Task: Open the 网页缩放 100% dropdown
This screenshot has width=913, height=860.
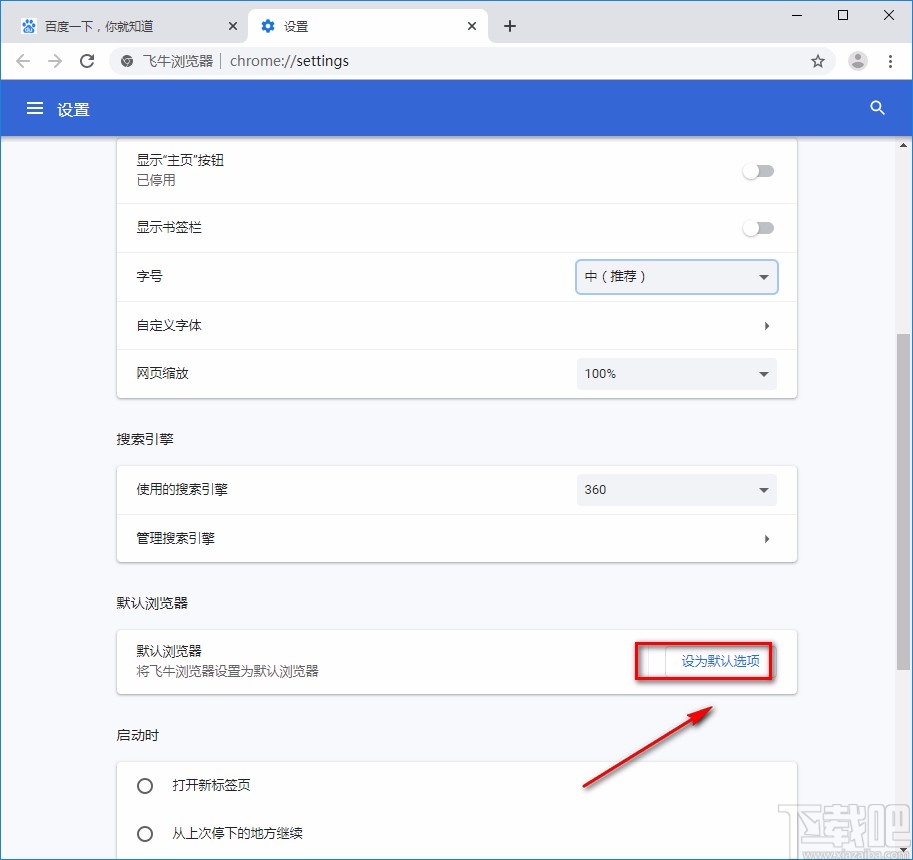Action: (676, 373)
